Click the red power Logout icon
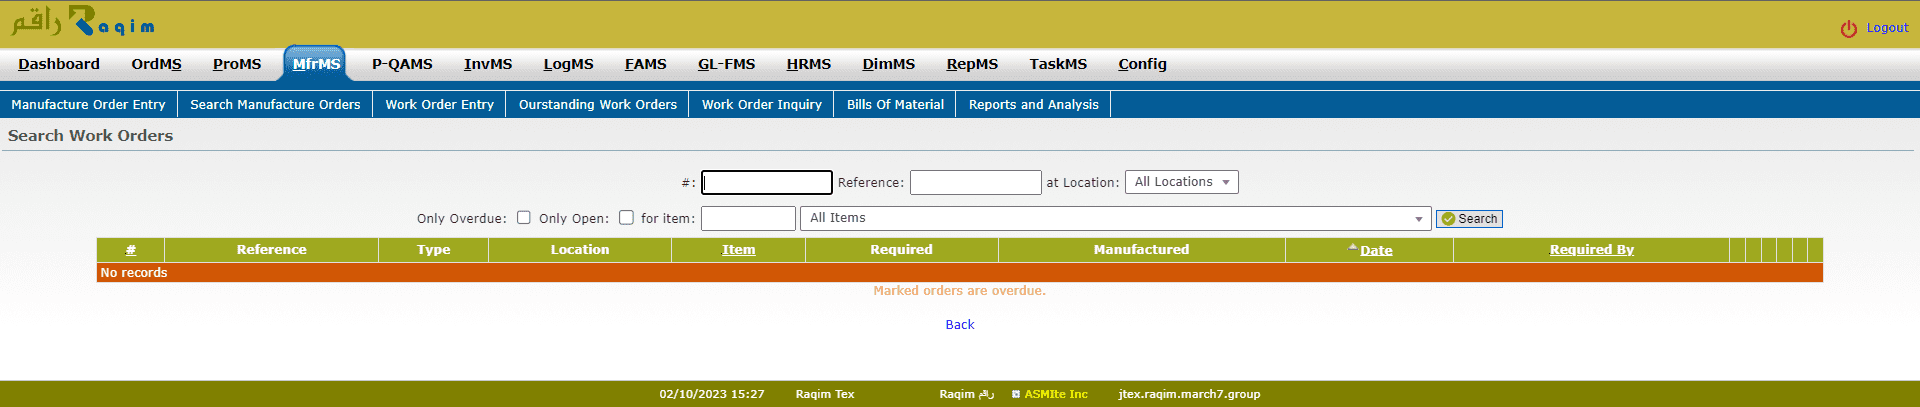Image resolution: width=1920 pixels, height=407 pixels. [1848, 29]
